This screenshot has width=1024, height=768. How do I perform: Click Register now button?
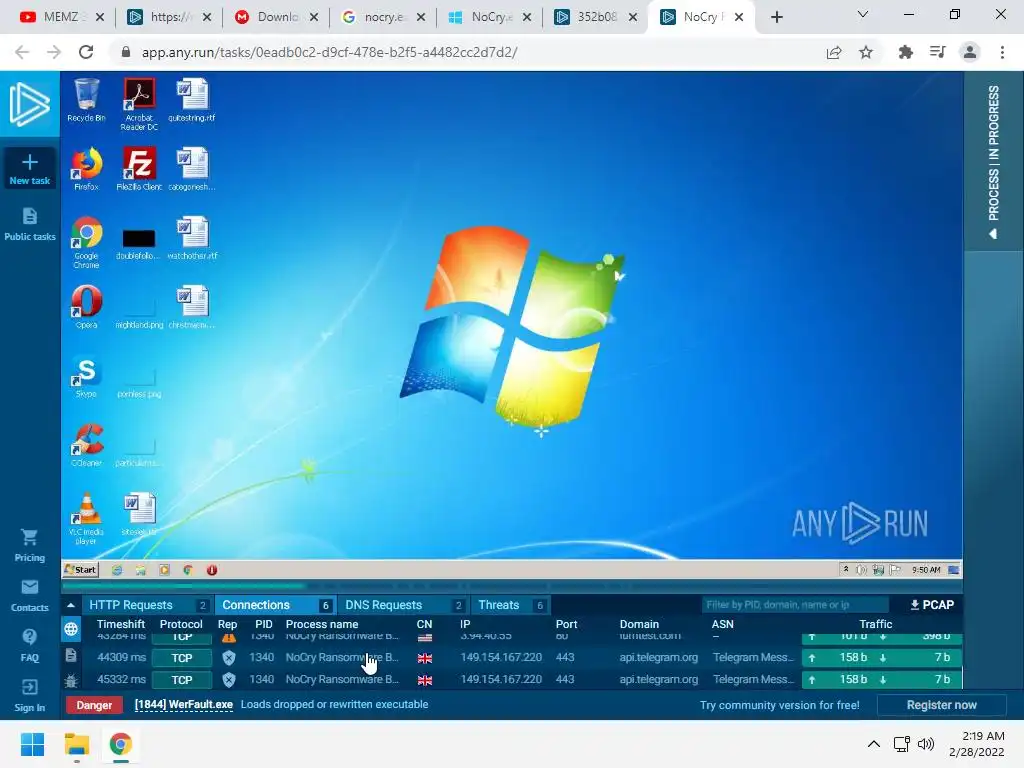click(941, 705)
